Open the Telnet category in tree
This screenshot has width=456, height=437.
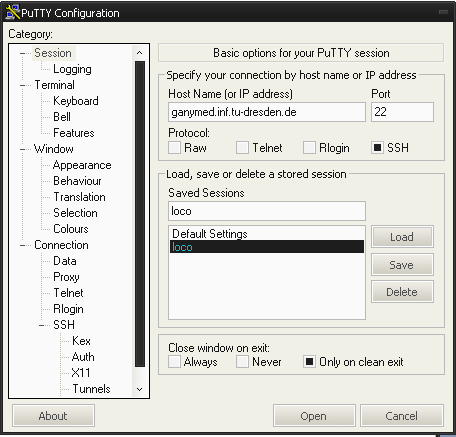68,293
